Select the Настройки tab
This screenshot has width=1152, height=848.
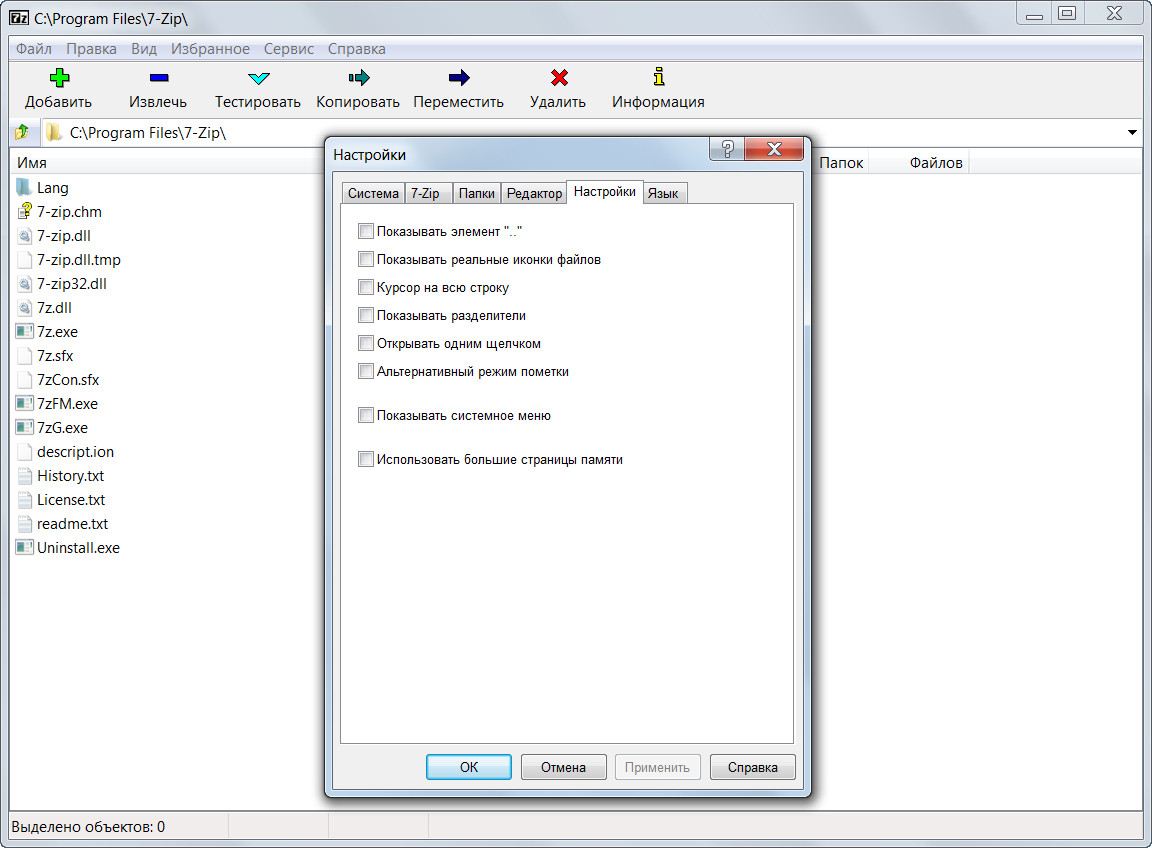coord(605,192)
